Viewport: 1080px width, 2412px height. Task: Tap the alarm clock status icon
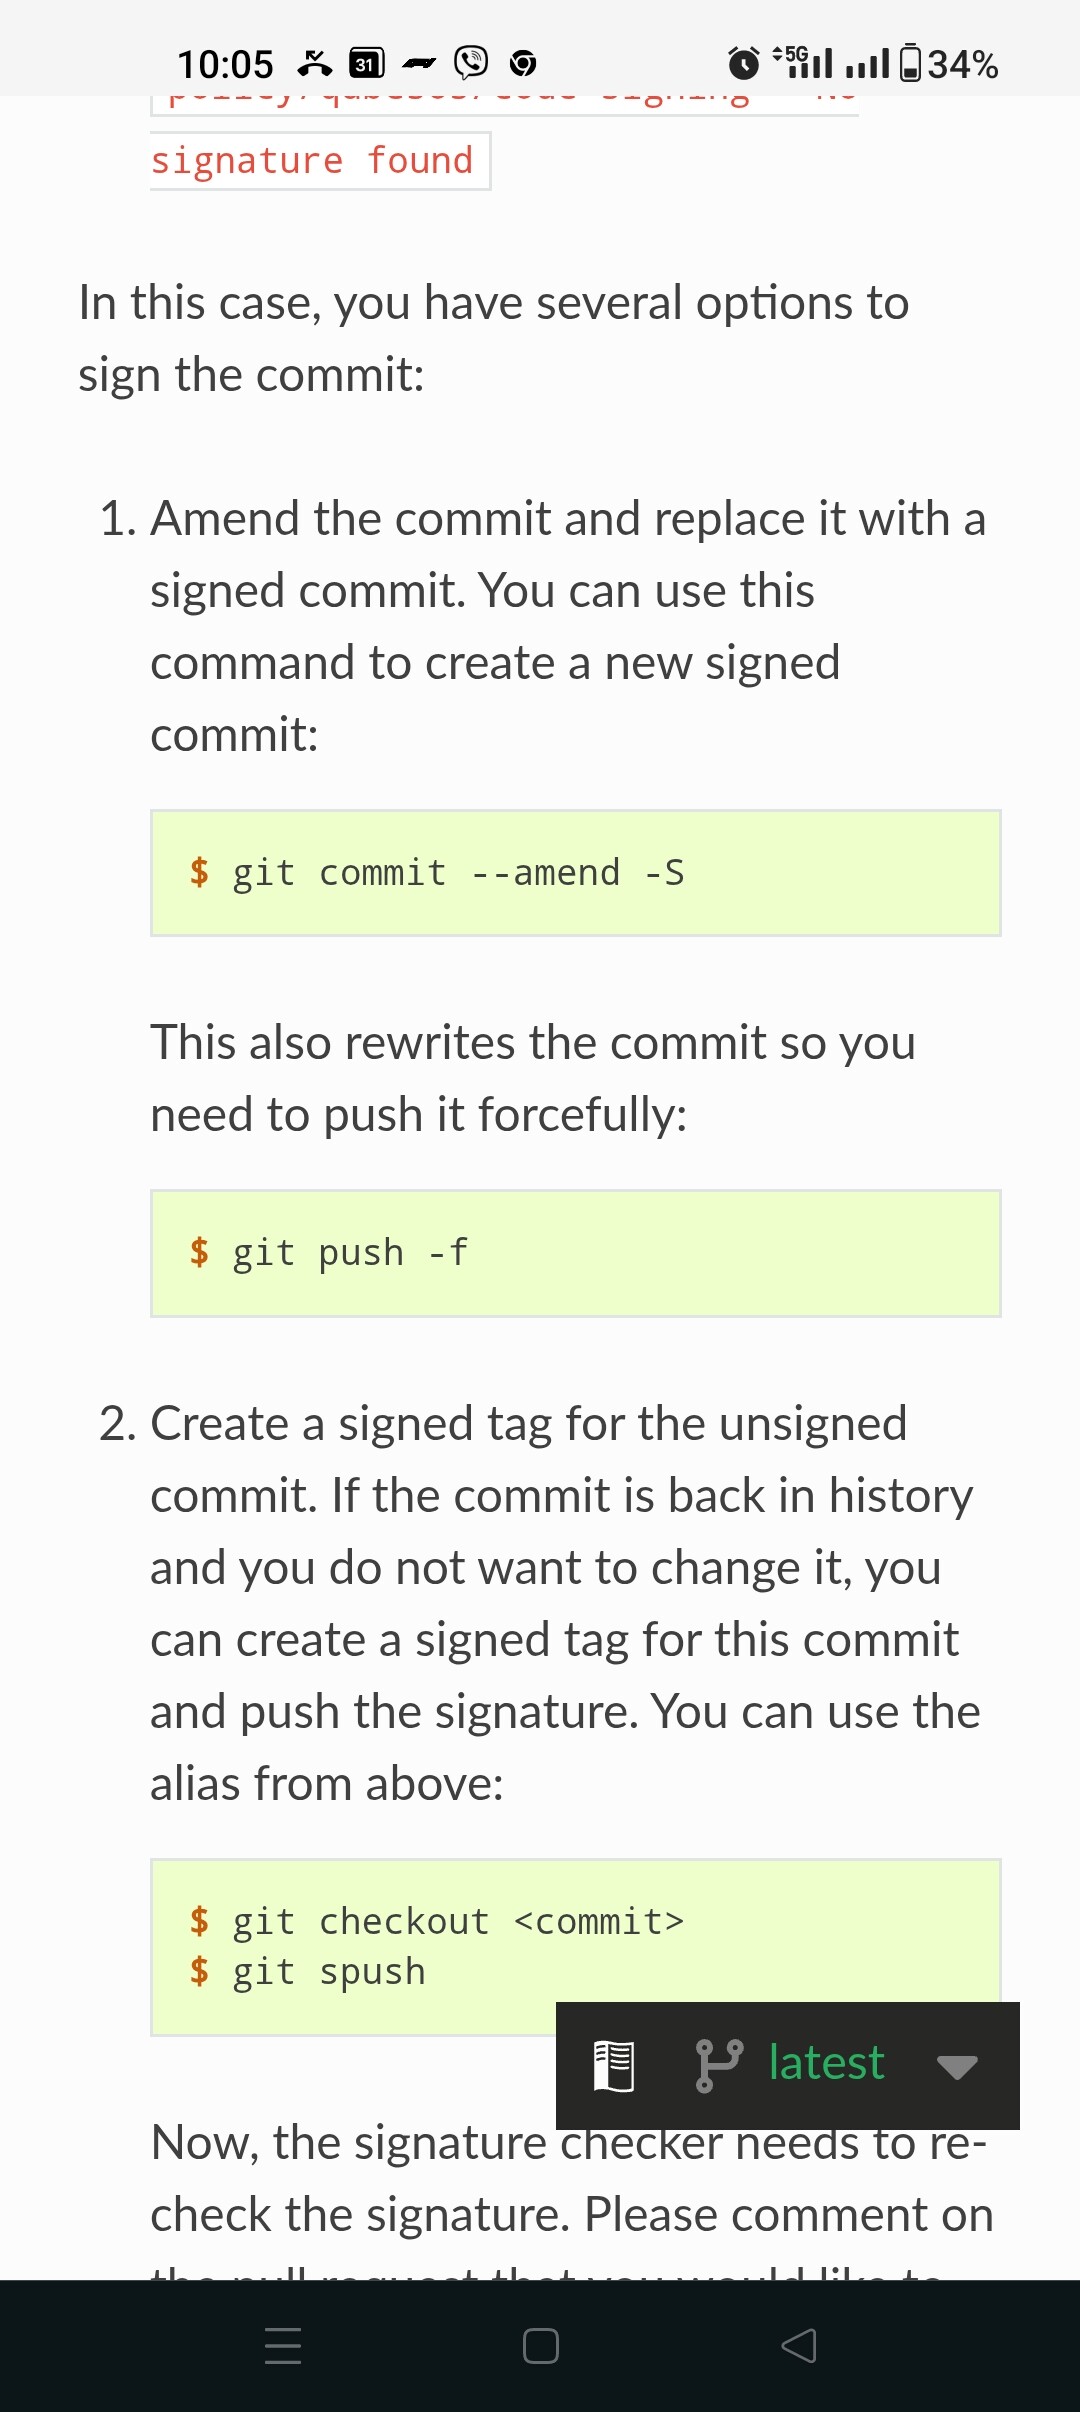743,64
